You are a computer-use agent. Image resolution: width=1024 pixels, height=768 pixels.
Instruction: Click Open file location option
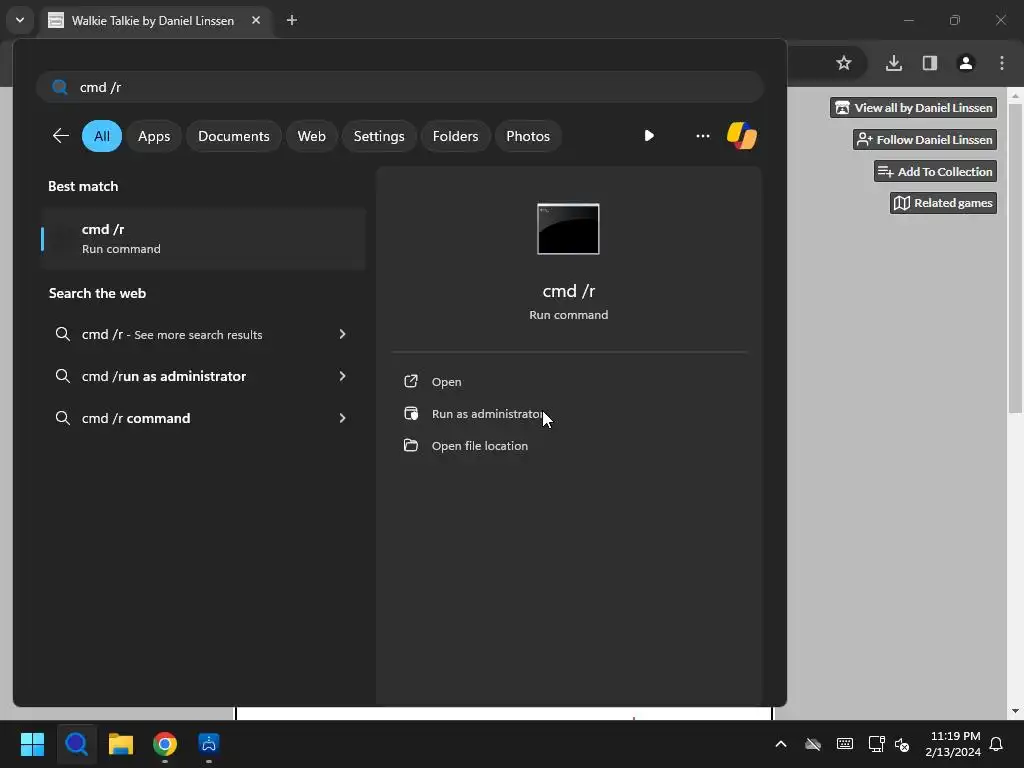coord(480,446)
